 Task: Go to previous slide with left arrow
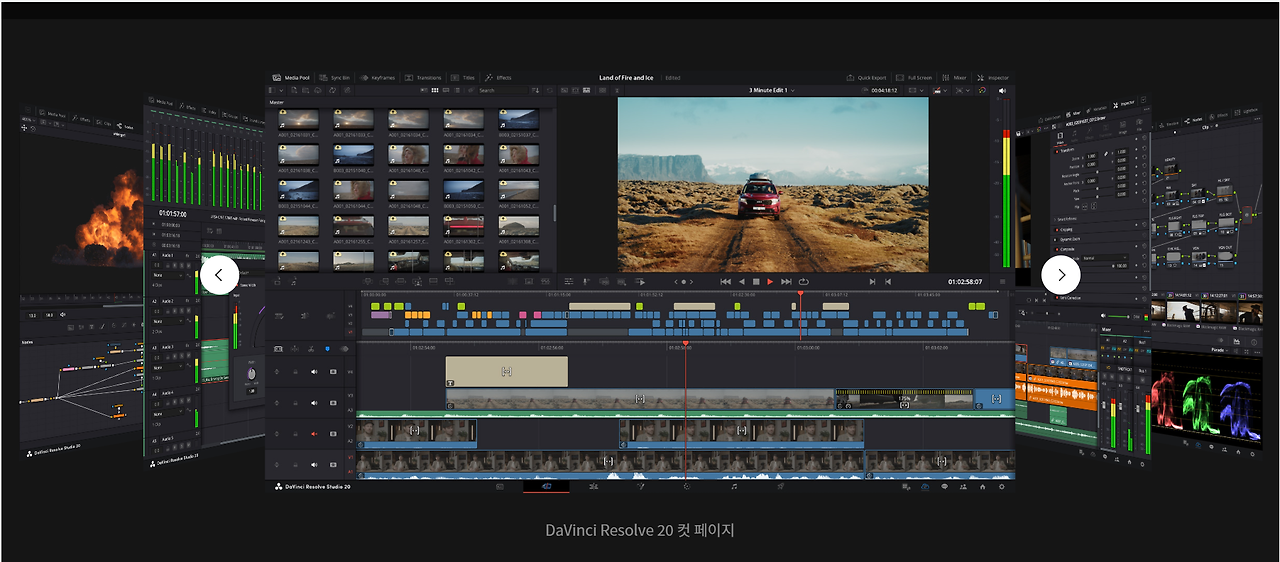click(x=219, y=275)
